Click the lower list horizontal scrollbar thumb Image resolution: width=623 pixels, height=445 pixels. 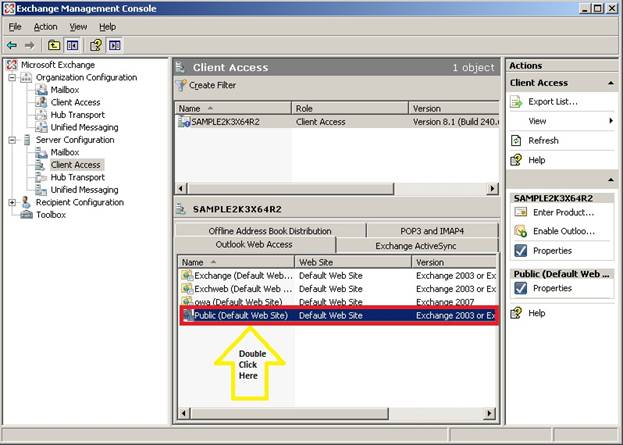(x=289, y=414)
